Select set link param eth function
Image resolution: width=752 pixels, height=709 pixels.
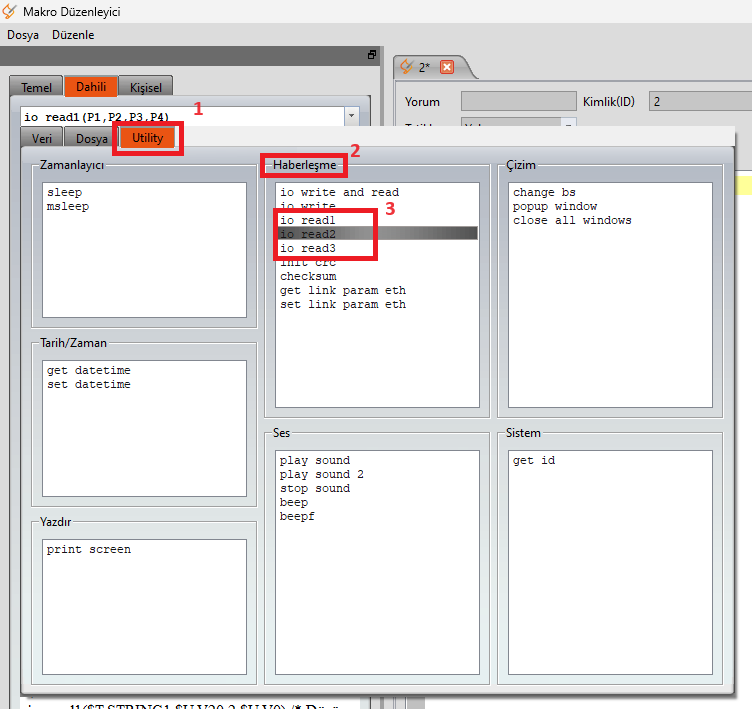343,304
